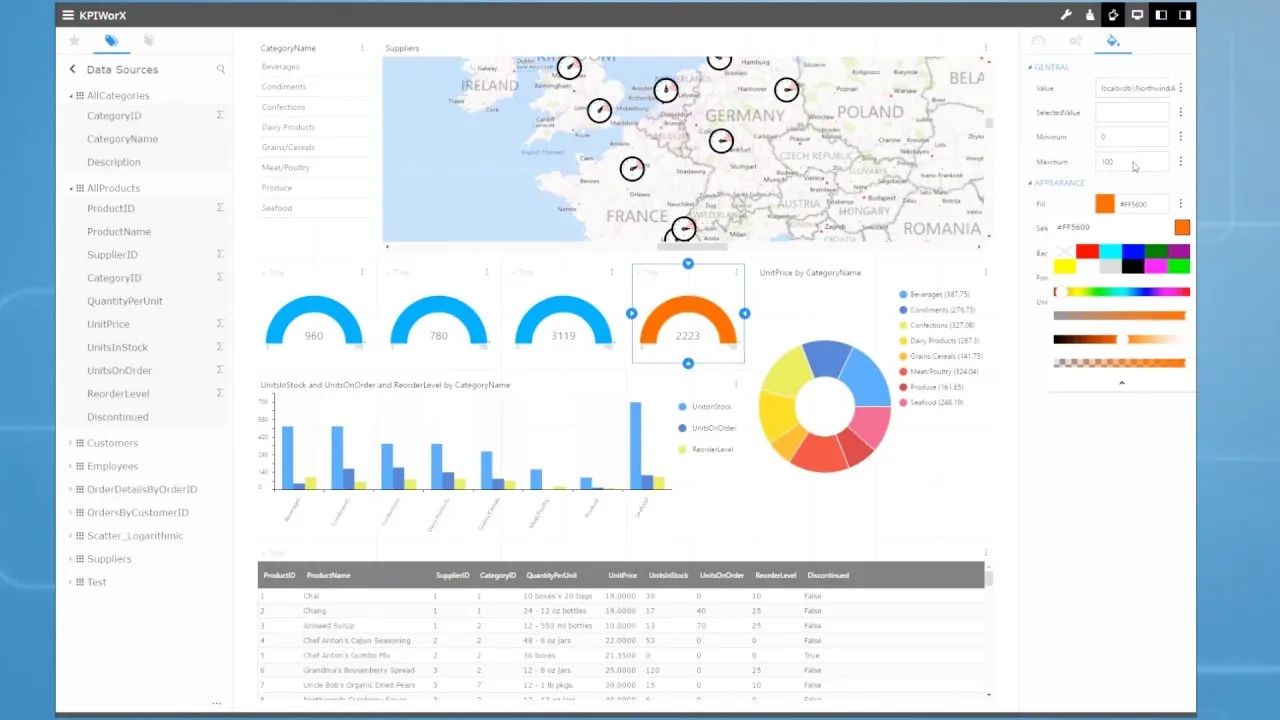Click the sigma icon beside UnitsOnOrder
This screenshot has width=1280, height=720.
220,370
